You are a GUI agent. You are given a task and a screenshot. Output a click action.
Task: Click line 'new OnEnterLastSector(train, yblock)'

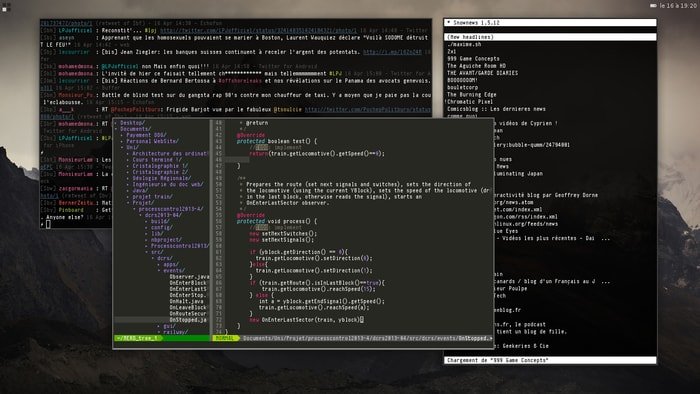tap(306, 320)
